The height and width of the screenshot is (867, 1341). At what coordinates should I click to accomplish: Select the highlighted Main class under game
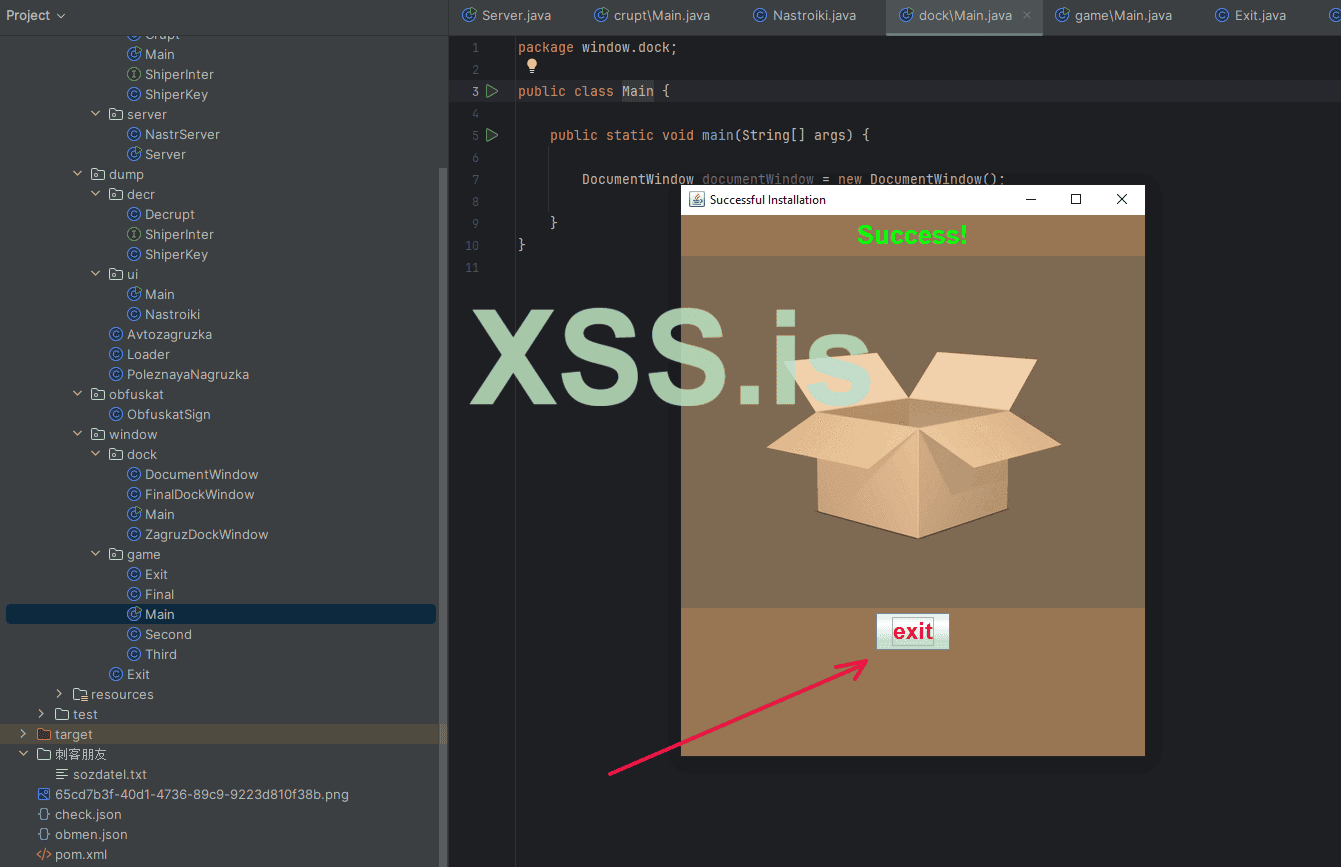pos(221,614)
